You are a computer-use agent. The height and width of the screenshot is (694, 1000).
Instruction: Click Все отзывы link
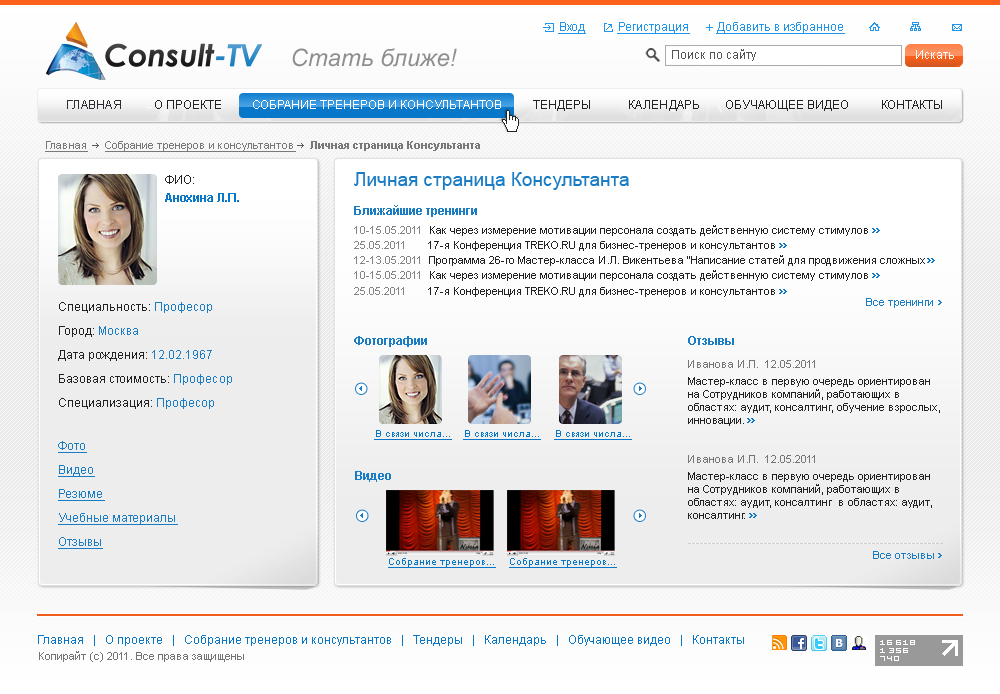point(907,556)
